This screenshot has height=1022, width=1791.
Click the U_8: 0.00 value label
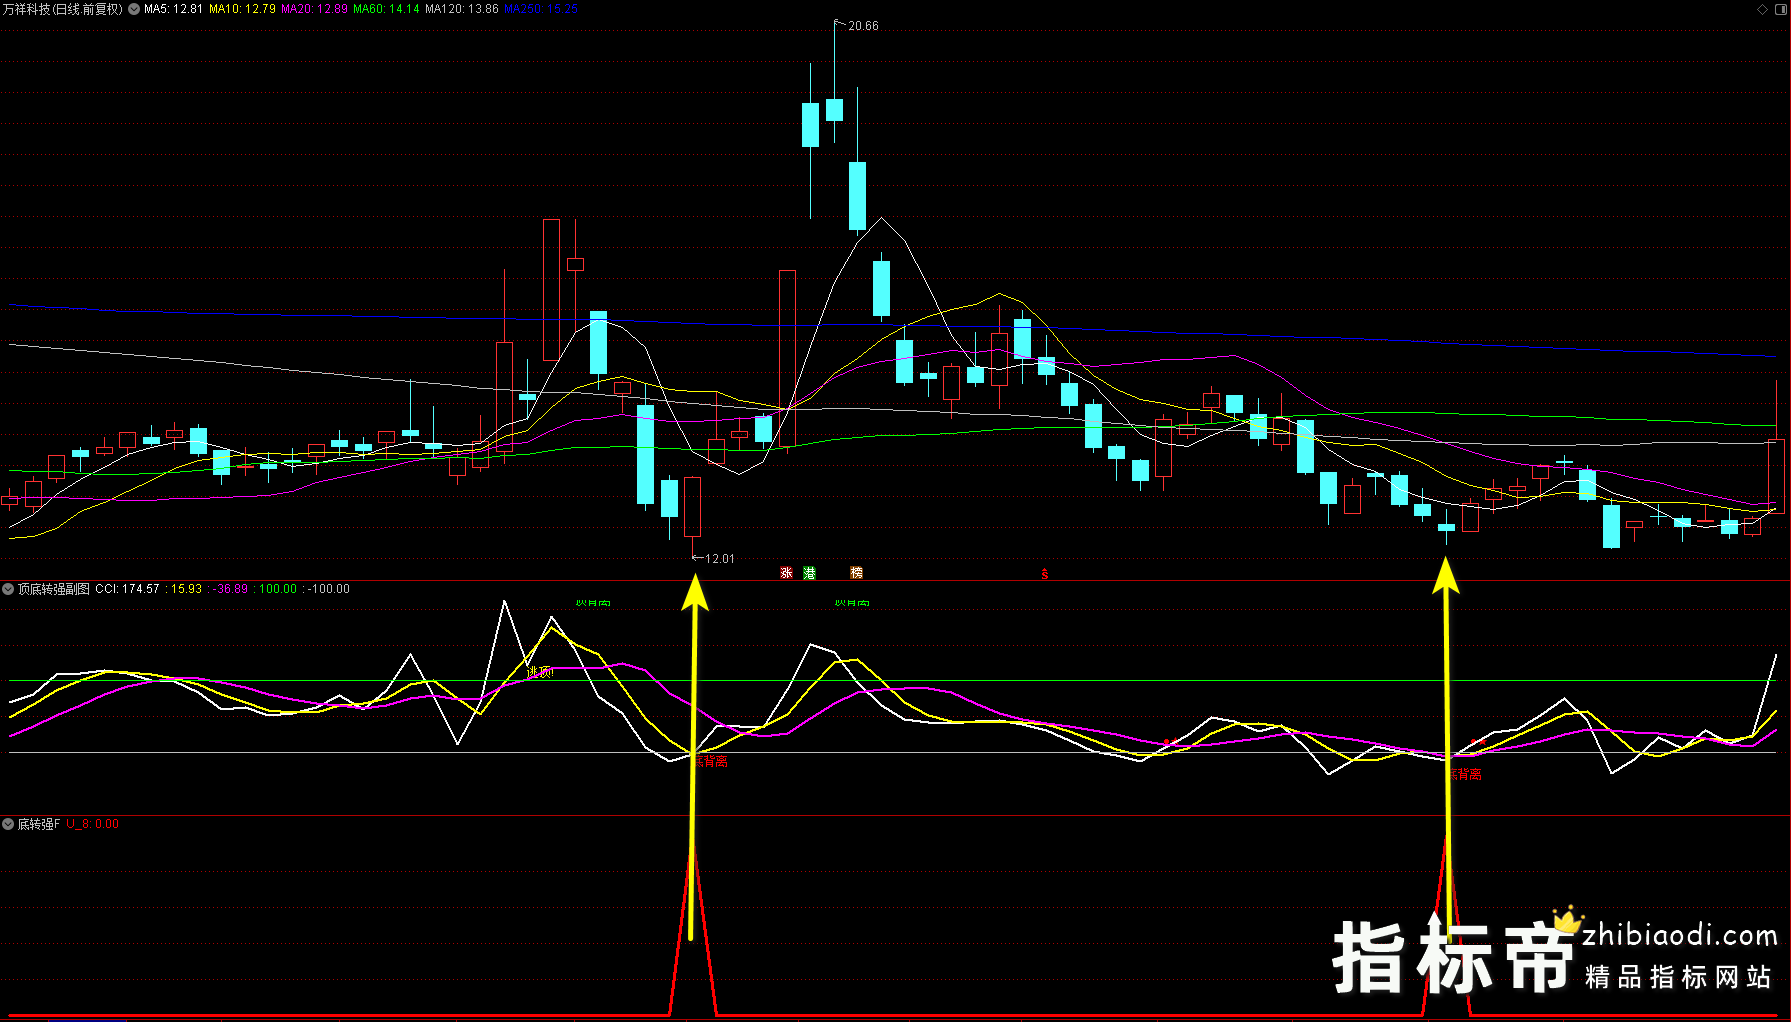(93, 824)
